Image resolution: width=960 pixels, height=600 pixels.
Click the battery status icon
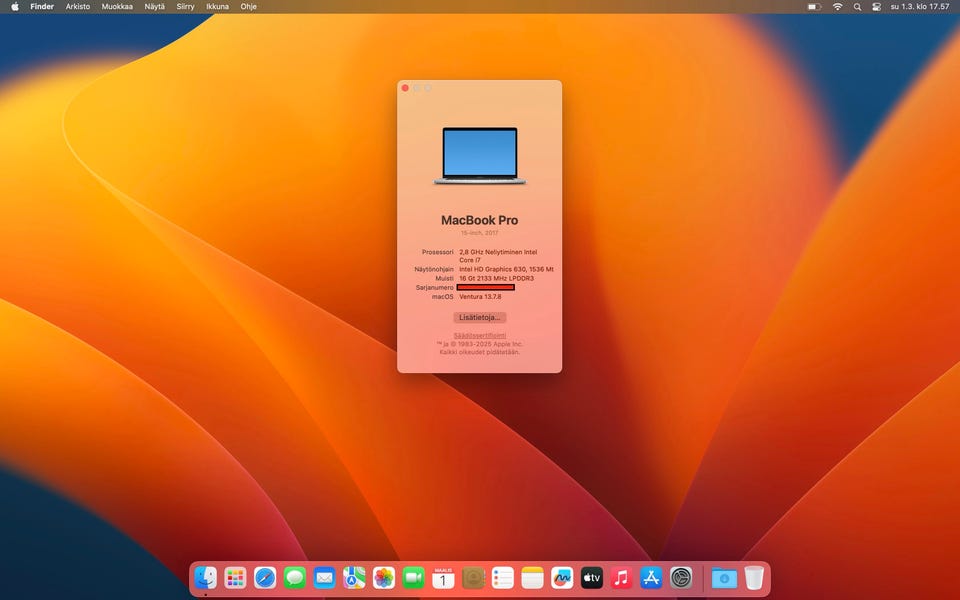(814, 7)
